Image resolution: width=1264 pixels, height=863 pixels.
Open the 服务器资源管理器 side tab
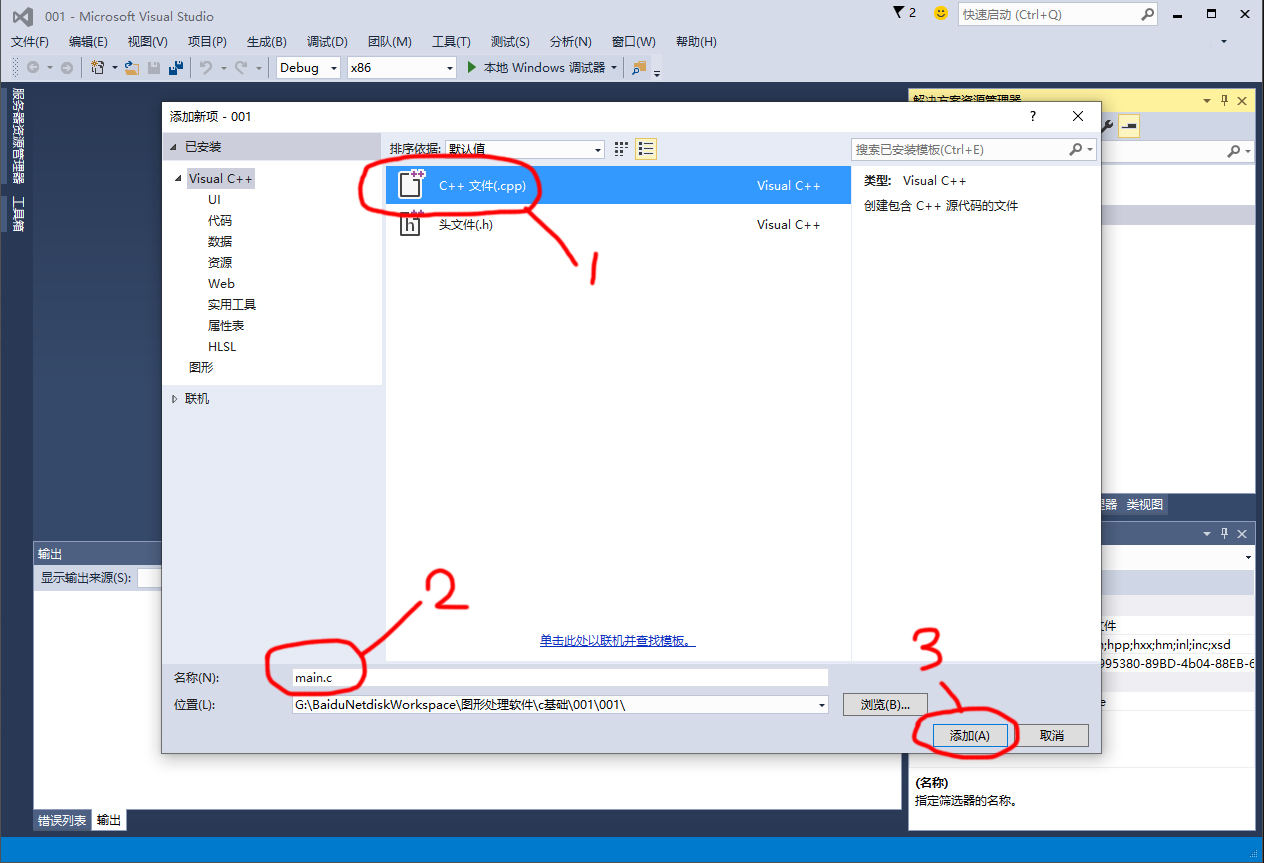coord(17,136)
